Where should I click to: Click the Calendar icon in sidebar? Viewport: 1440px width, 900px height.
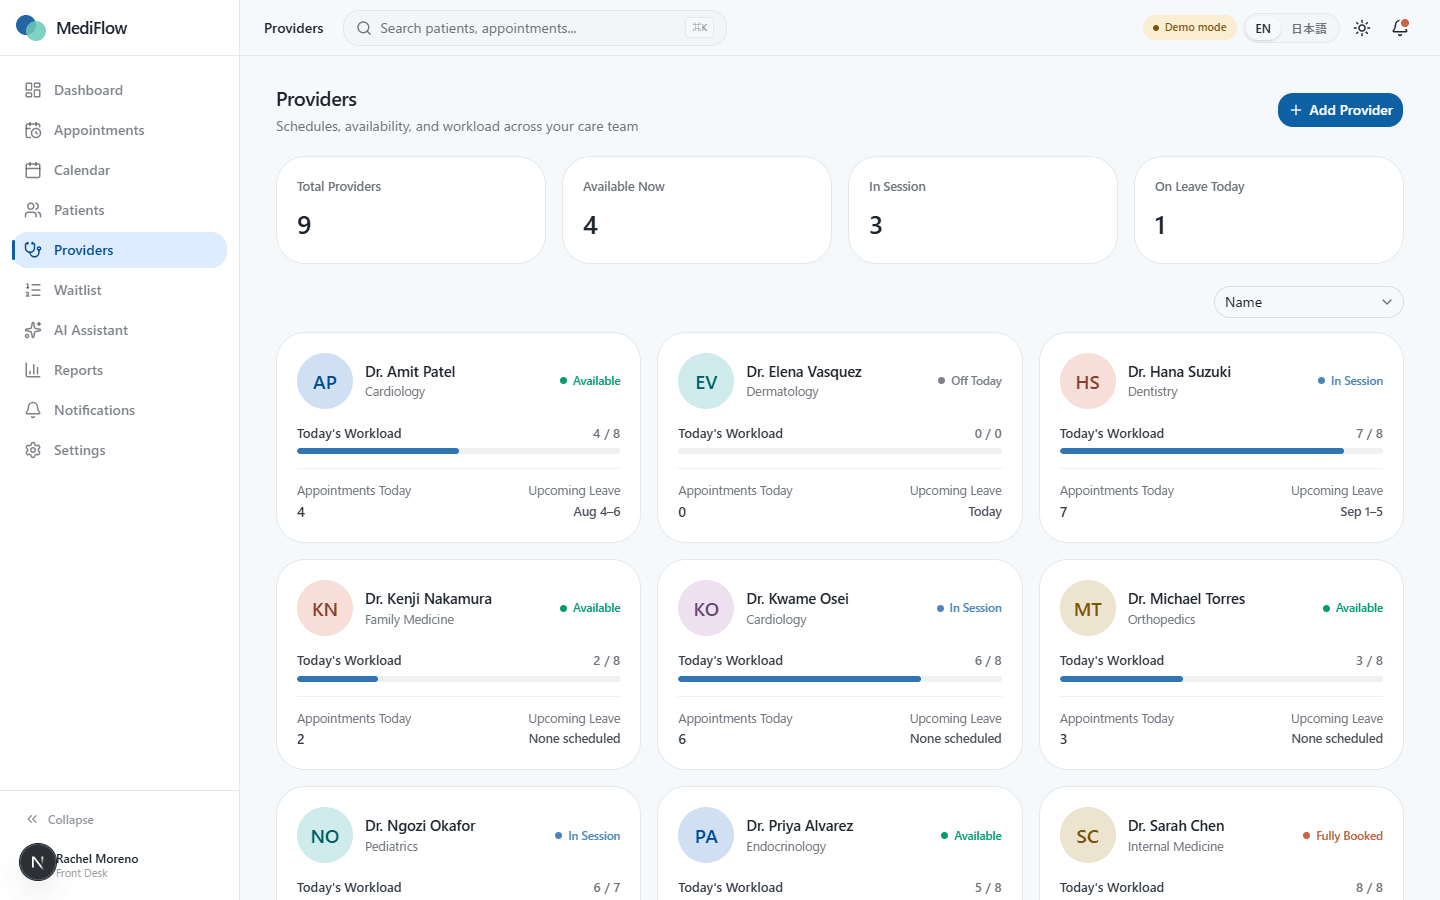pyautogui.click(x=33, y=170)
